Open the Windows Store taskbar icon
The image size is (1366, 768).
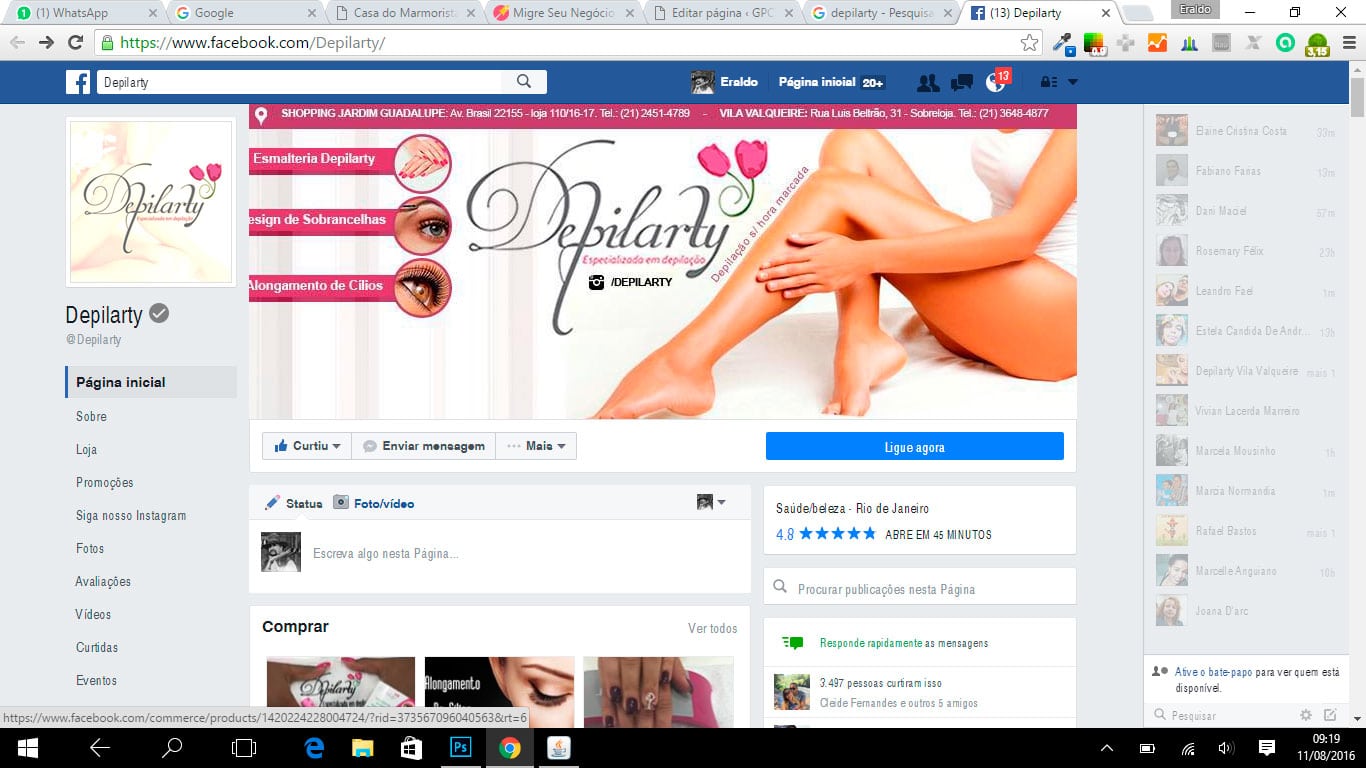[412, 748]
